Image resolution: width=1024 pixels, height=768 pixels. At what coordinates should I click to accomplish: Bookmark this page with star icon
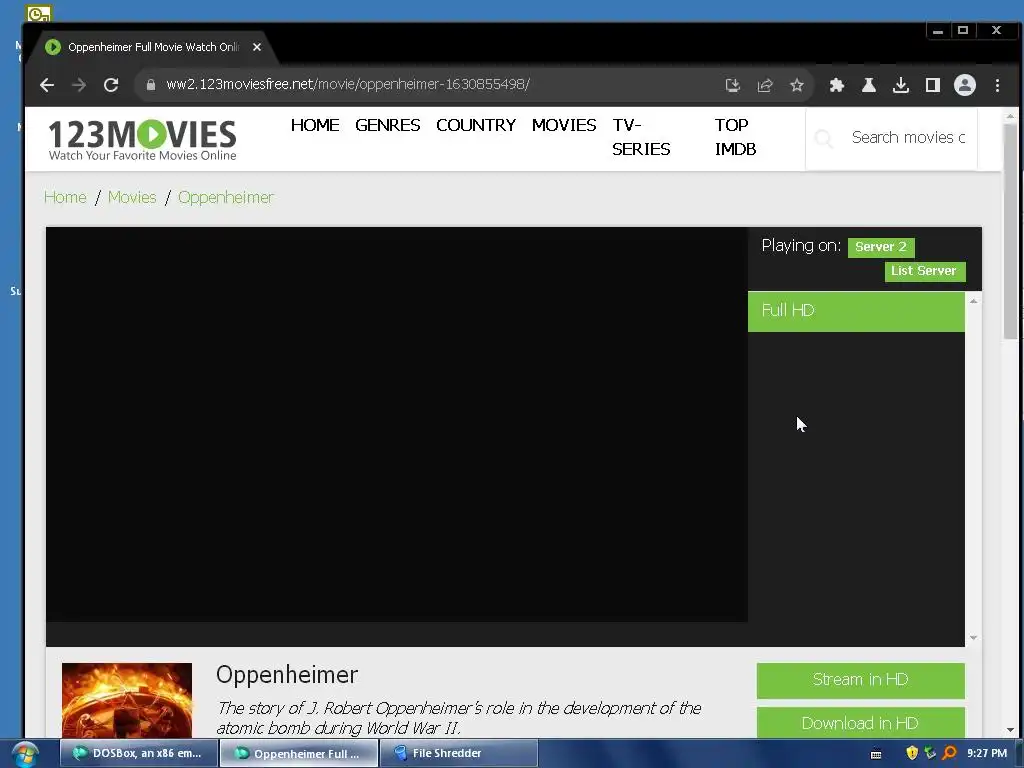coord(797,85)
